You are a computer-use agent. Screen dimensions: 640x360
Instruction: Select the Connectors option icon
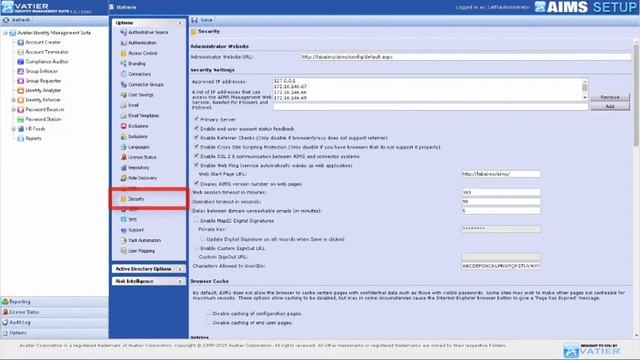123,74
